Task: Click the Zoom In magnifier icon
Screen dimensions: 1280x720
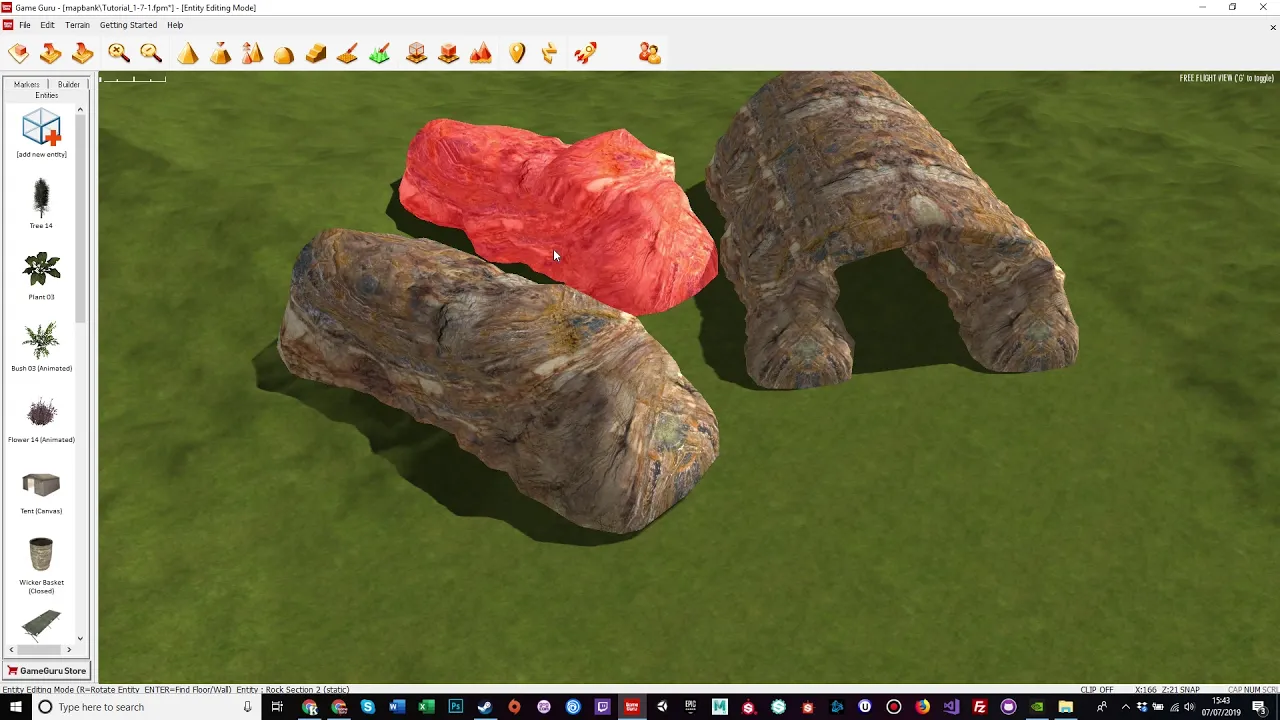Action: (x=119, y=53)
